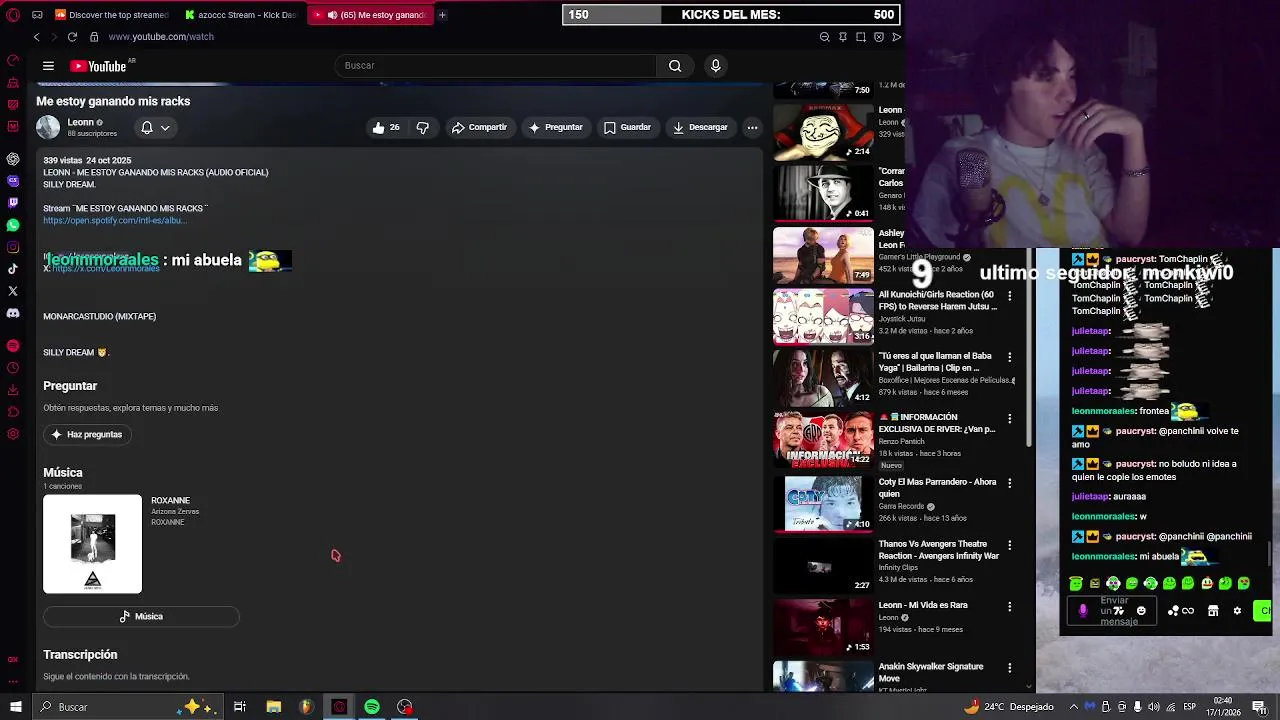Open options for Leonn - Mi Vida es Rara
The width and height of the screenshot is (1280, 720).
tap(1009, 606)
